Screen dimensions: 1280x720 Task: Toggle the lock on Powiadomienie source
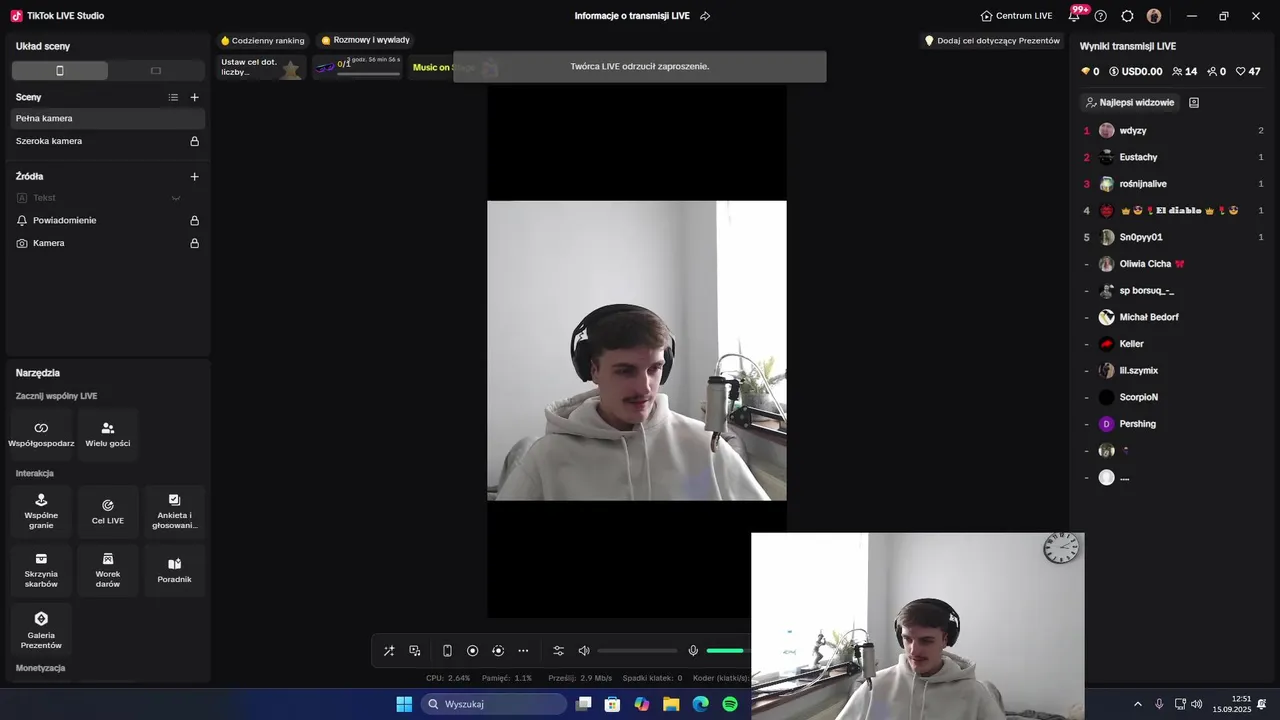pos(195,220)
